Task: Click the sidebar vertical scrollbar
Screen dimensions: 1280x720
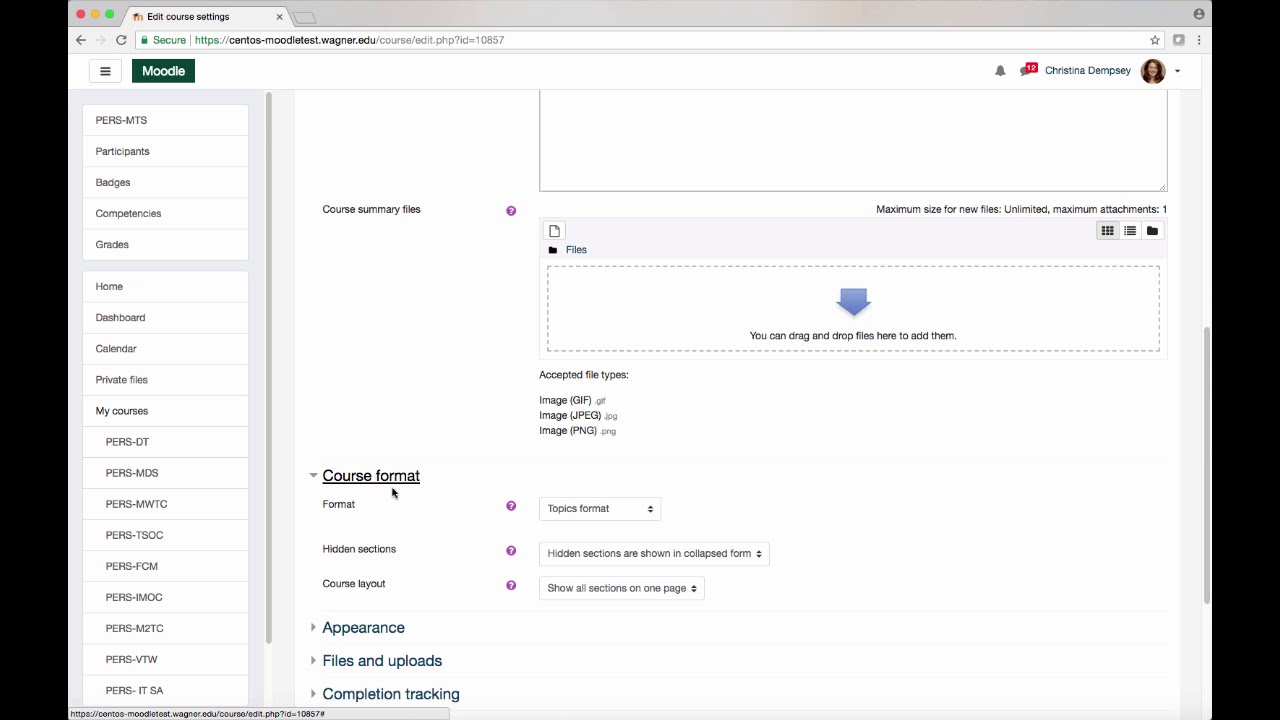Action: [x=268, y=368]
